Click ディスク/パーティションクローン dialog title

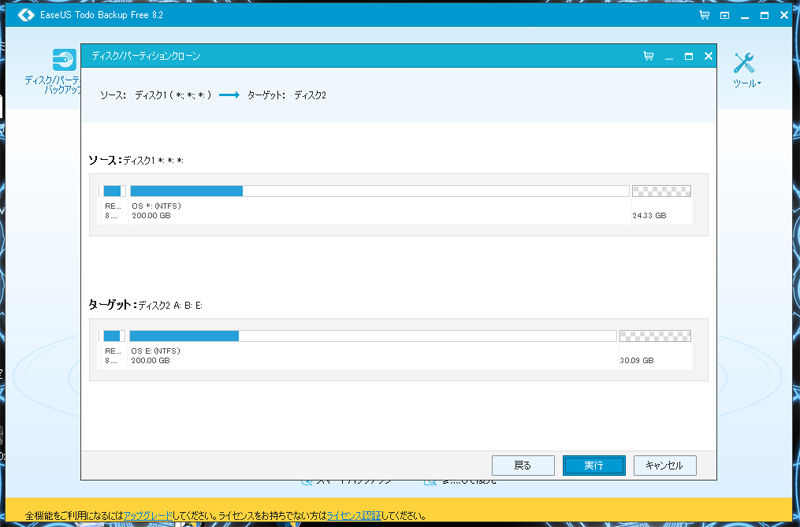(145, 56)
